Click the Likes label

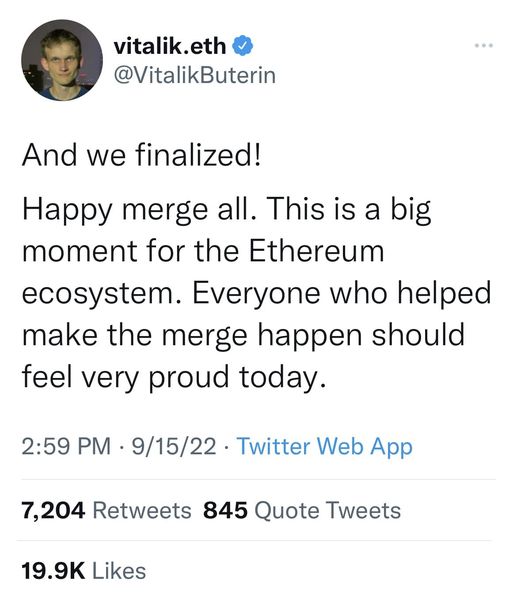(x=119, y=571)
